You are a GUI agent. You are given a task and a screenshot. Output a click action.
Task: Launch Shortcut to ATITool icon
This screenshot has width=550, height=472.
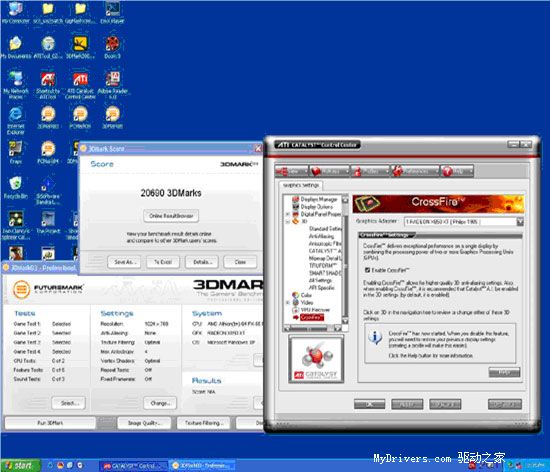(48, 85)
